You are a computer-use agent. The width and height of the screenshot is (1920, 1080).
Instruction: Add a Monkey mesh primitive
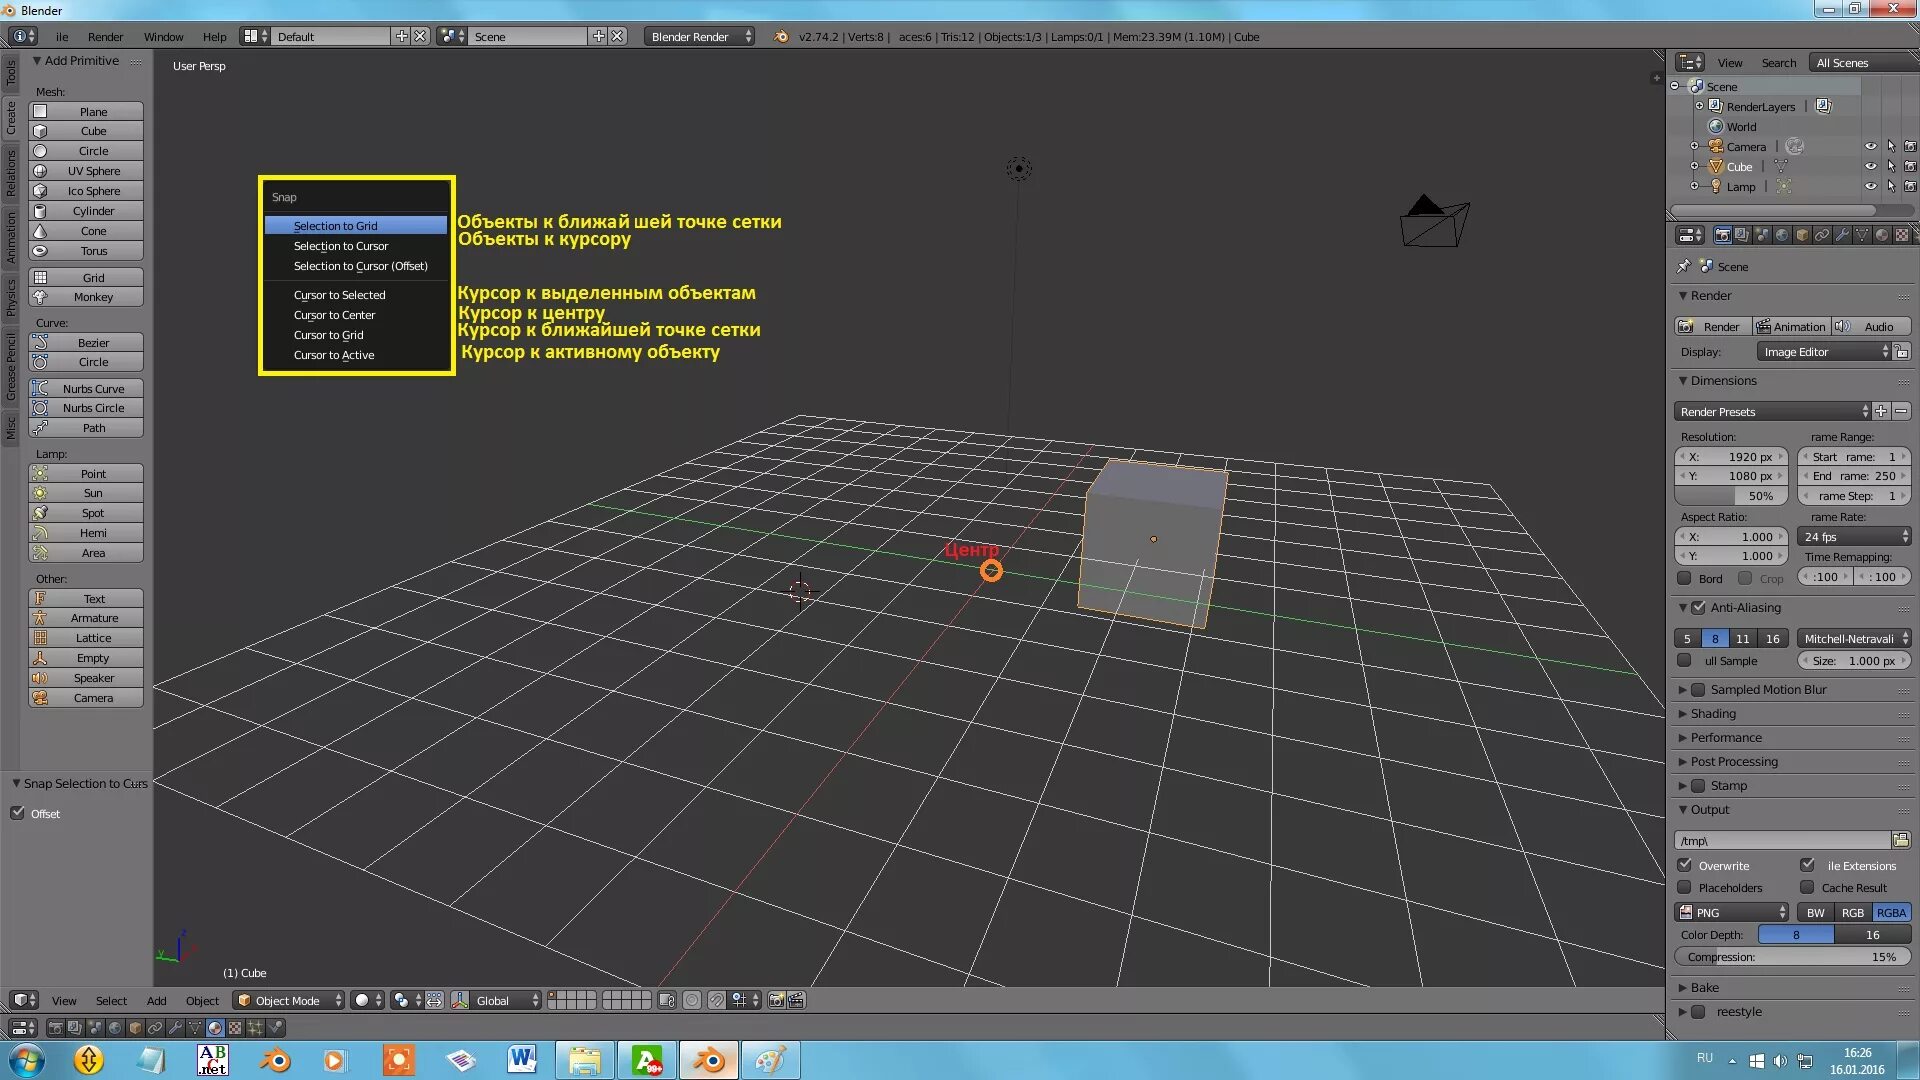click(x=92, y=297)
